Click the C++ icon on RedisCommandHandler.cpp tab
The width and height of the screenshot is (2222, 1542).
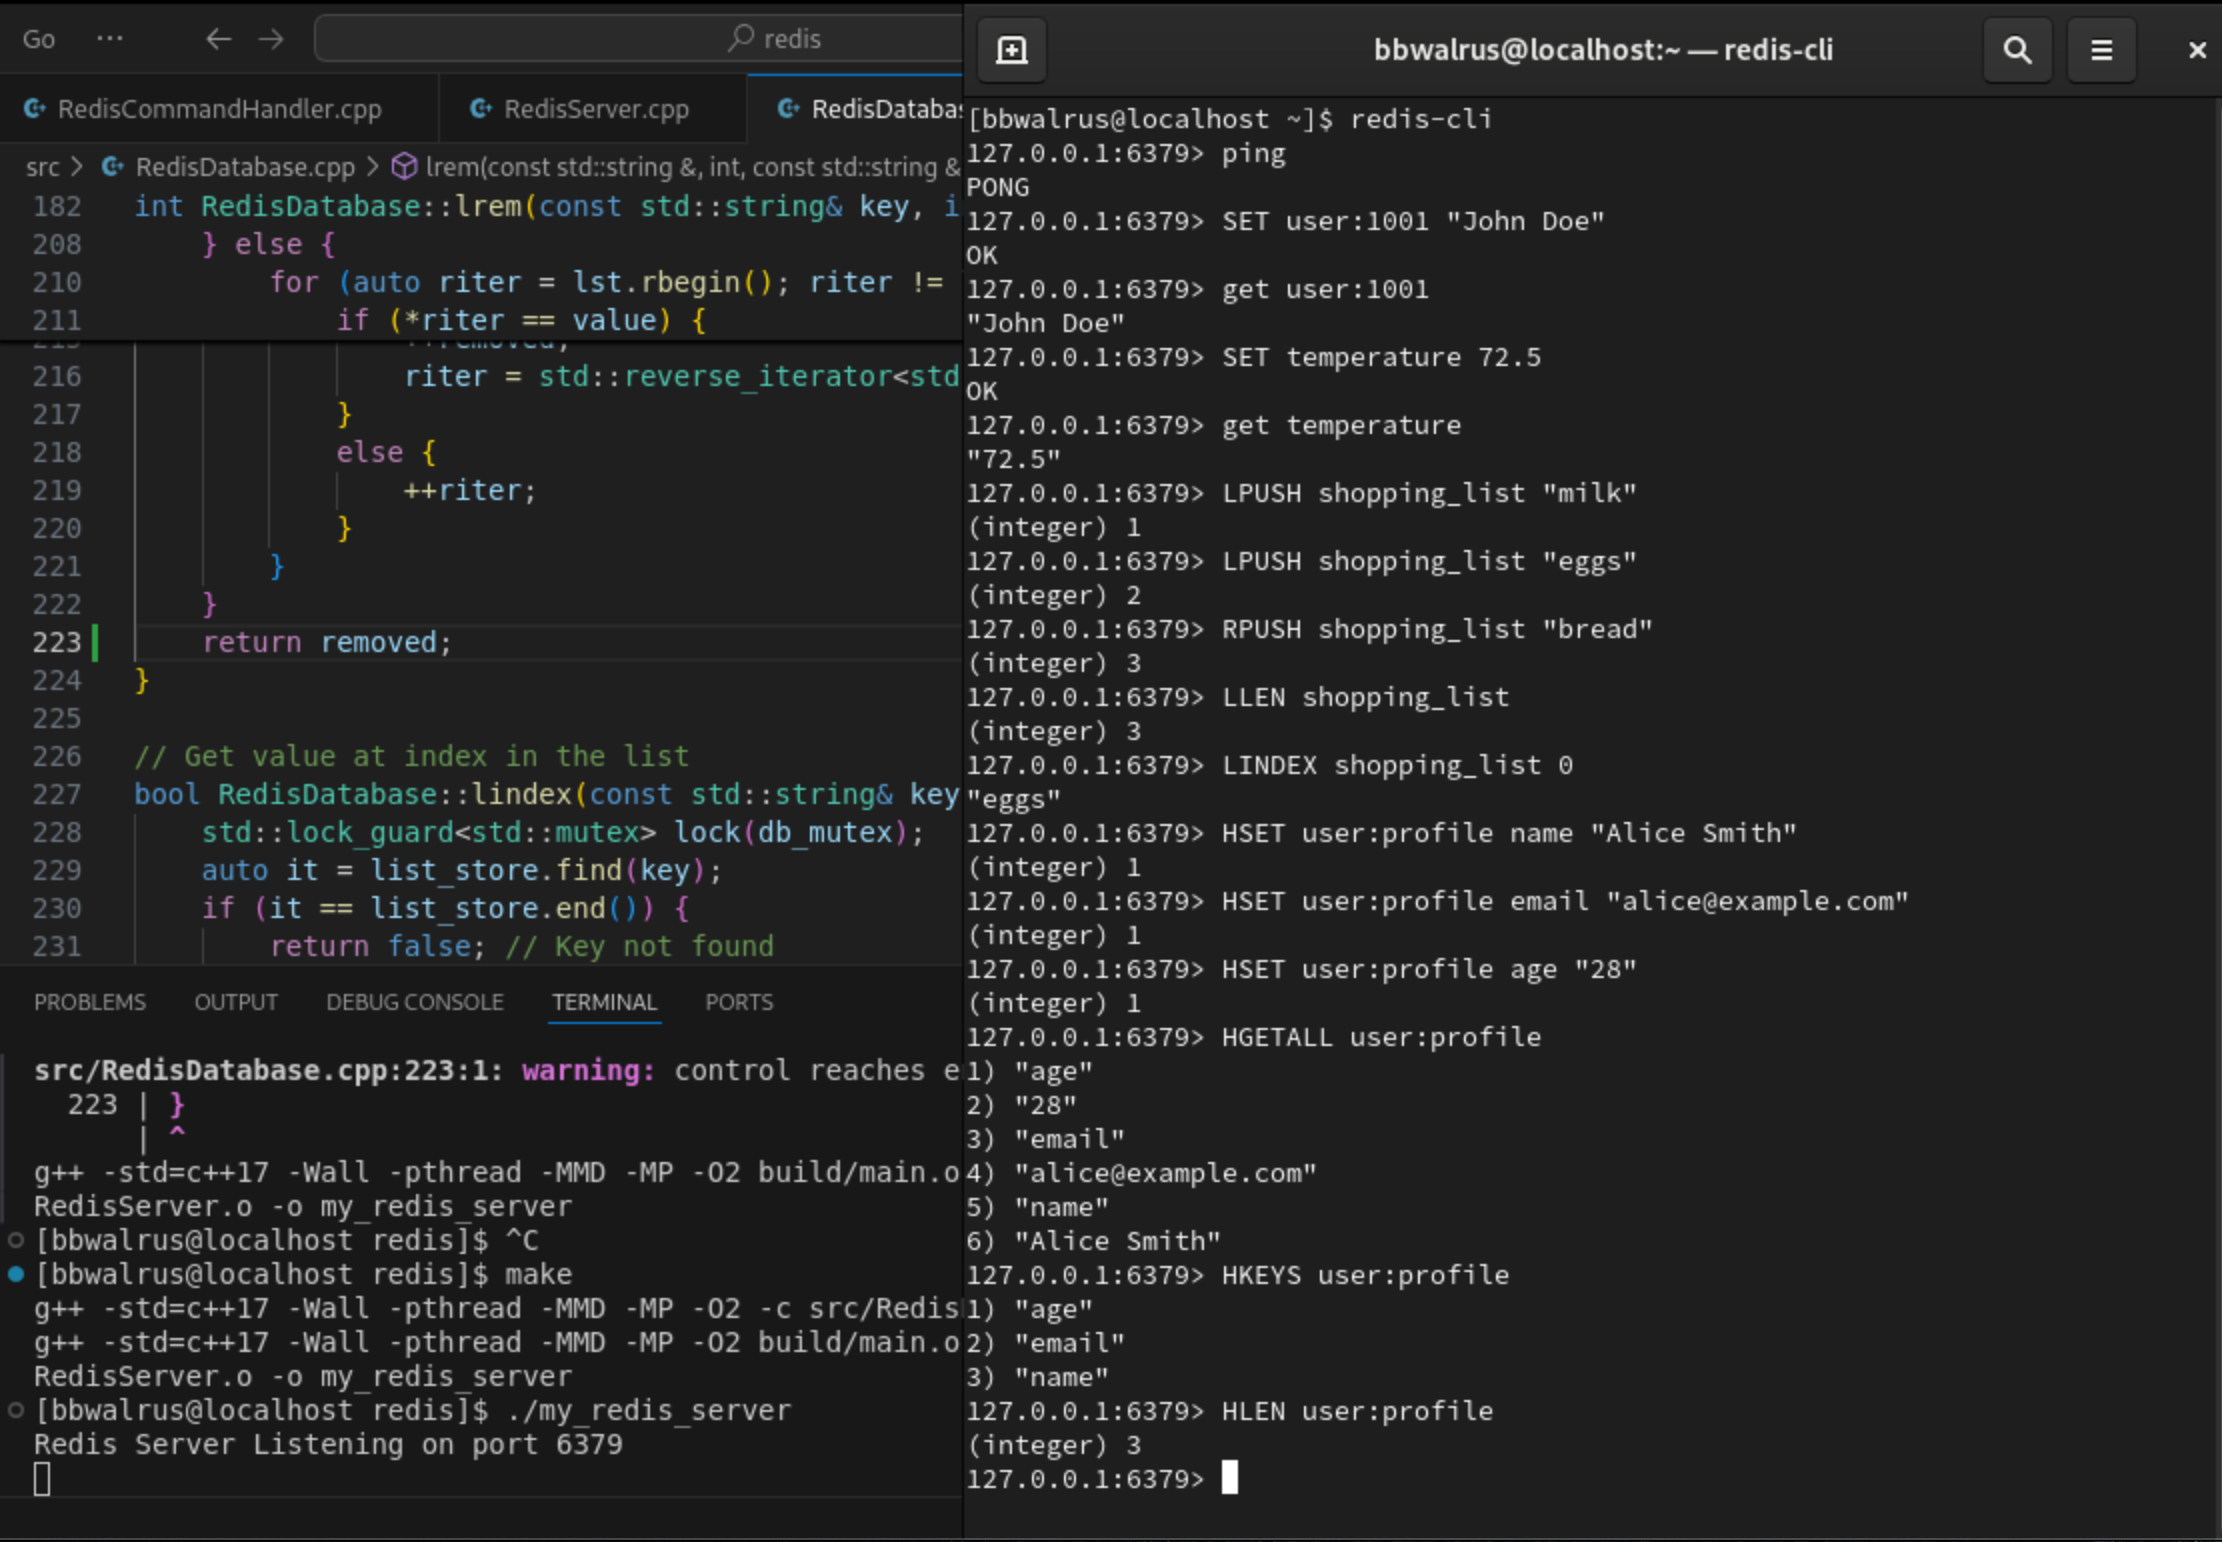tap(35, 108)
